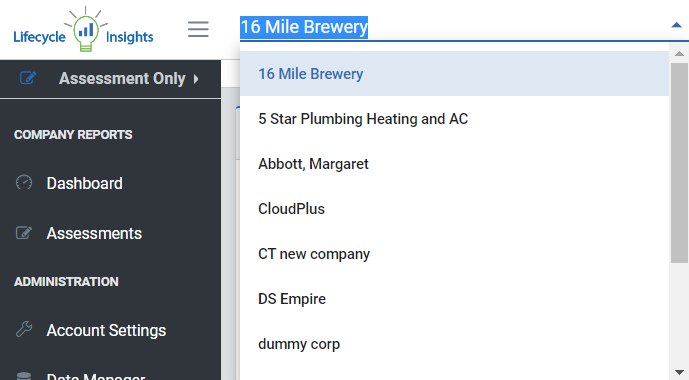Screen dimensions: 689x380
Task: Toggle the hamburger sidebar menu
Action: tap(198, 29)
